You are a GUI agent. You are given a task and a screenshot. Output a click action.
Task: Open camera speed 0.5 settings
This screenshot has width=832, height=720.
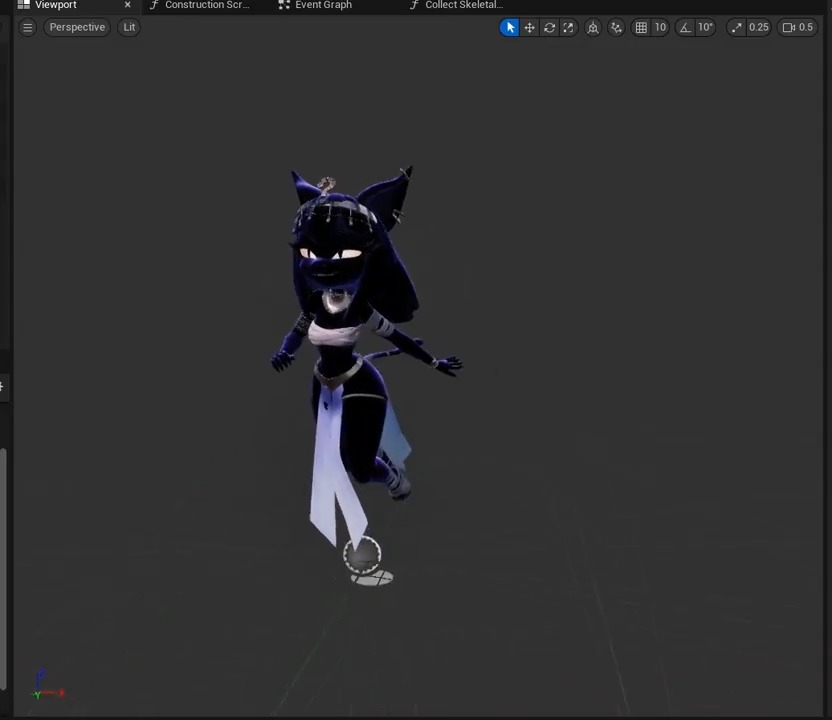point(798,28)
